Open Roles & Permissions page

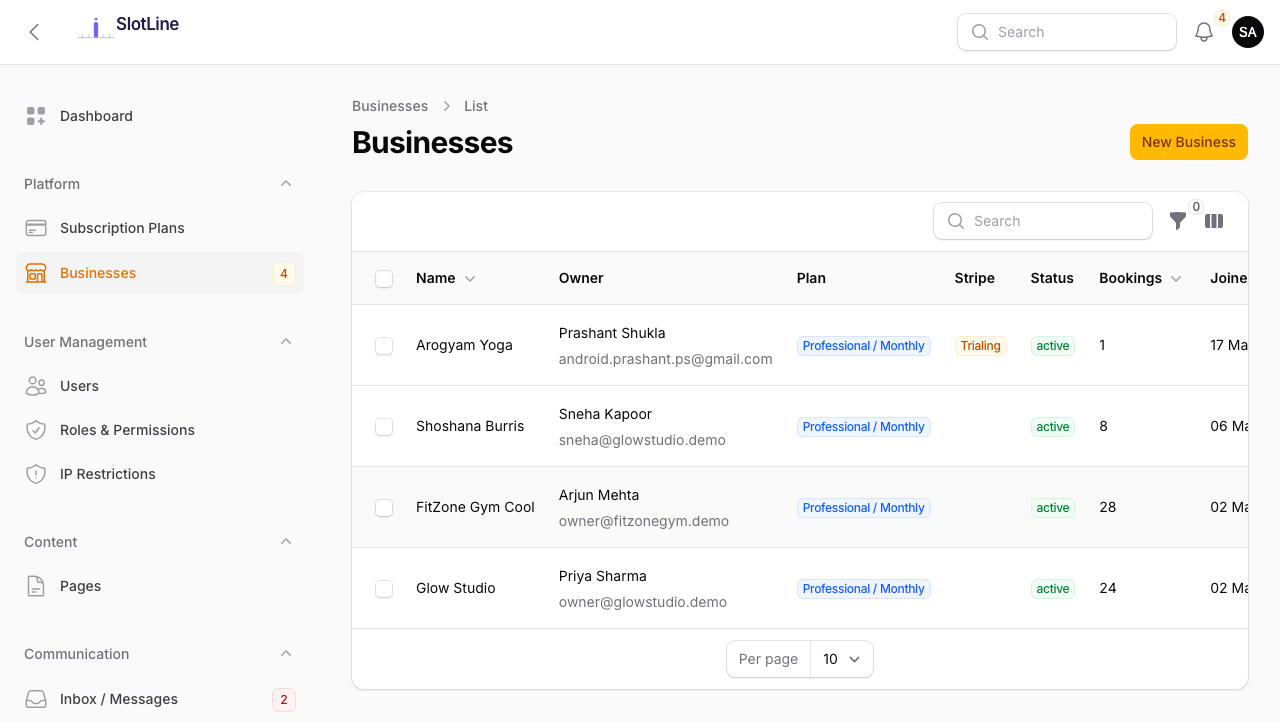(x=160, y=430)
